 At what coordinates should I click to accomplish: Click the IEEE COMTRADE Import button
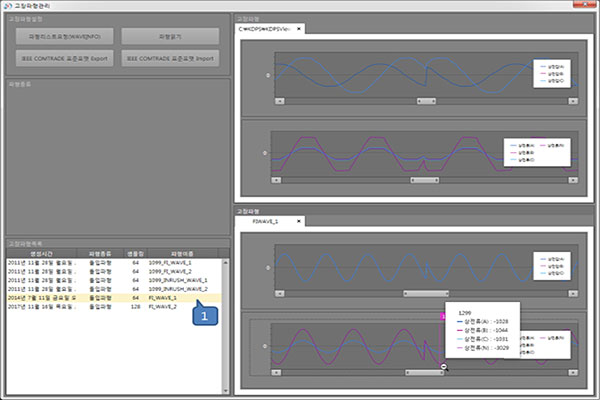click(169, 59)
